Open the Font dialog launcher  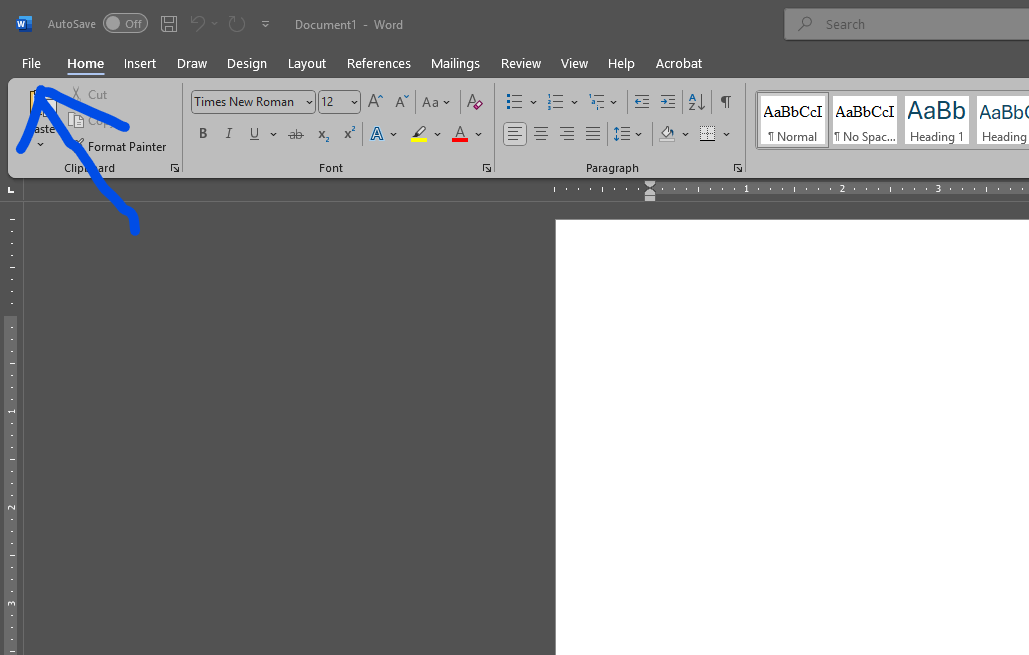tap(487, 168)
